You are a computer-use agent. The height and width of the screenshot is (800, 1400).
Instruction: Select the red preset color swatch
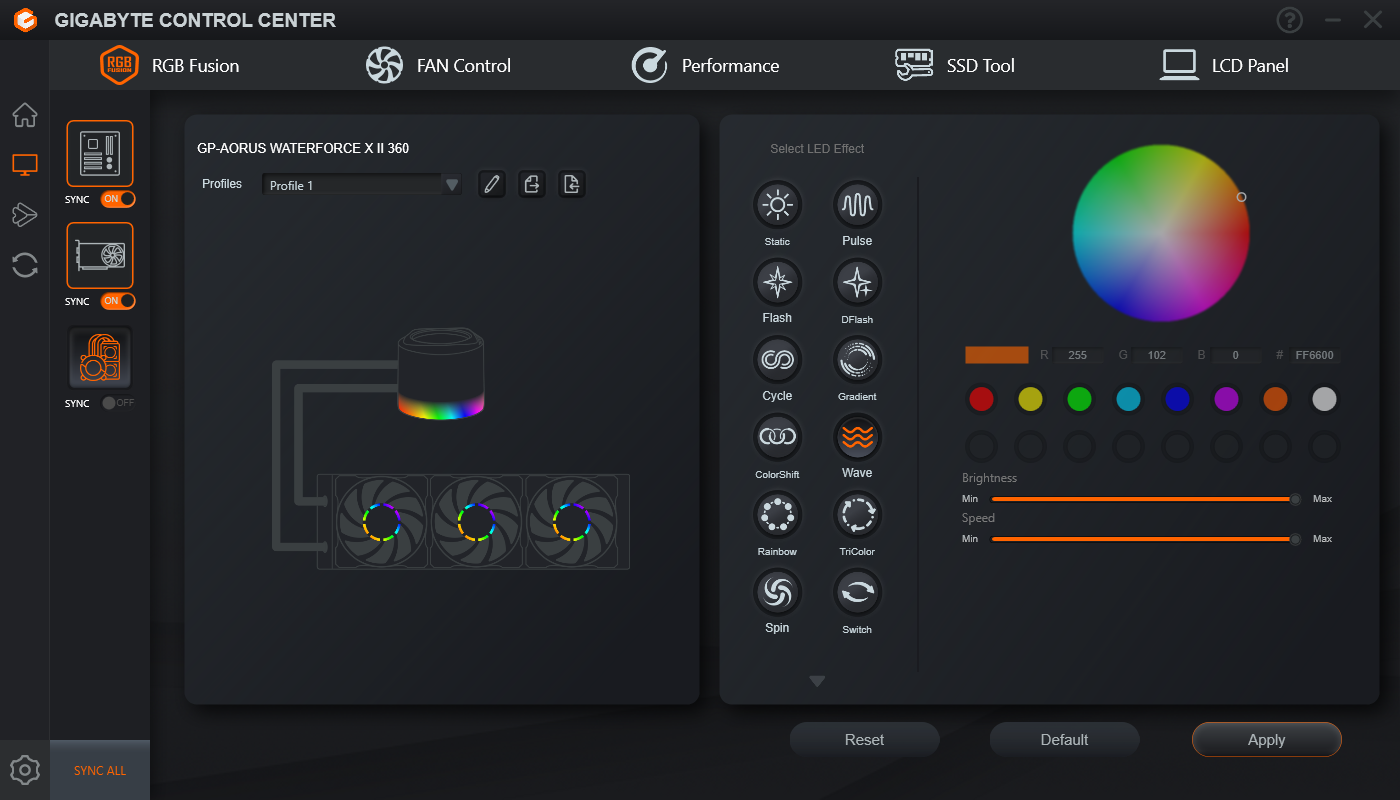tap(981, 400)
